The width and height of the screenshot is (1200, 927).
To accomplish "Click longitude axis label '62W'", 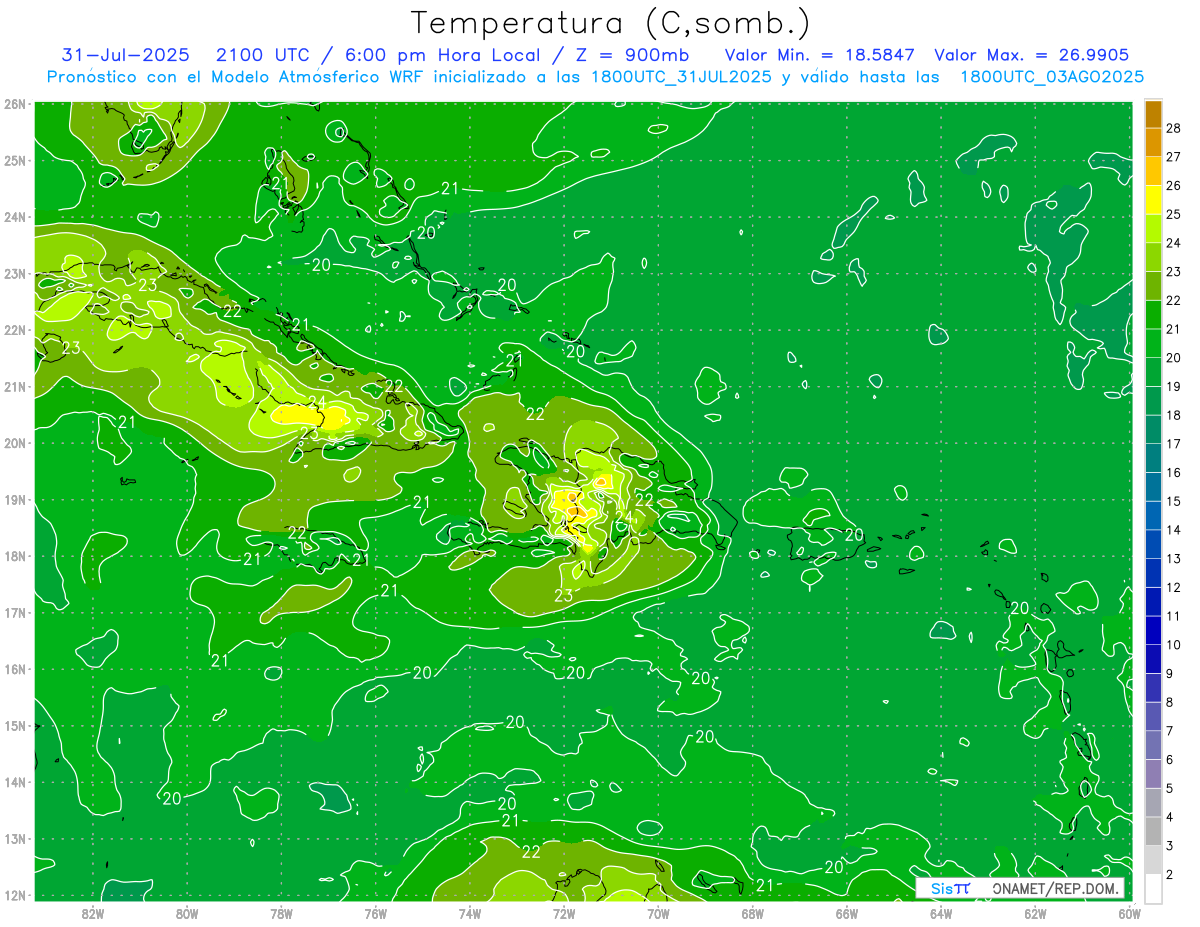I will 1034,913.
